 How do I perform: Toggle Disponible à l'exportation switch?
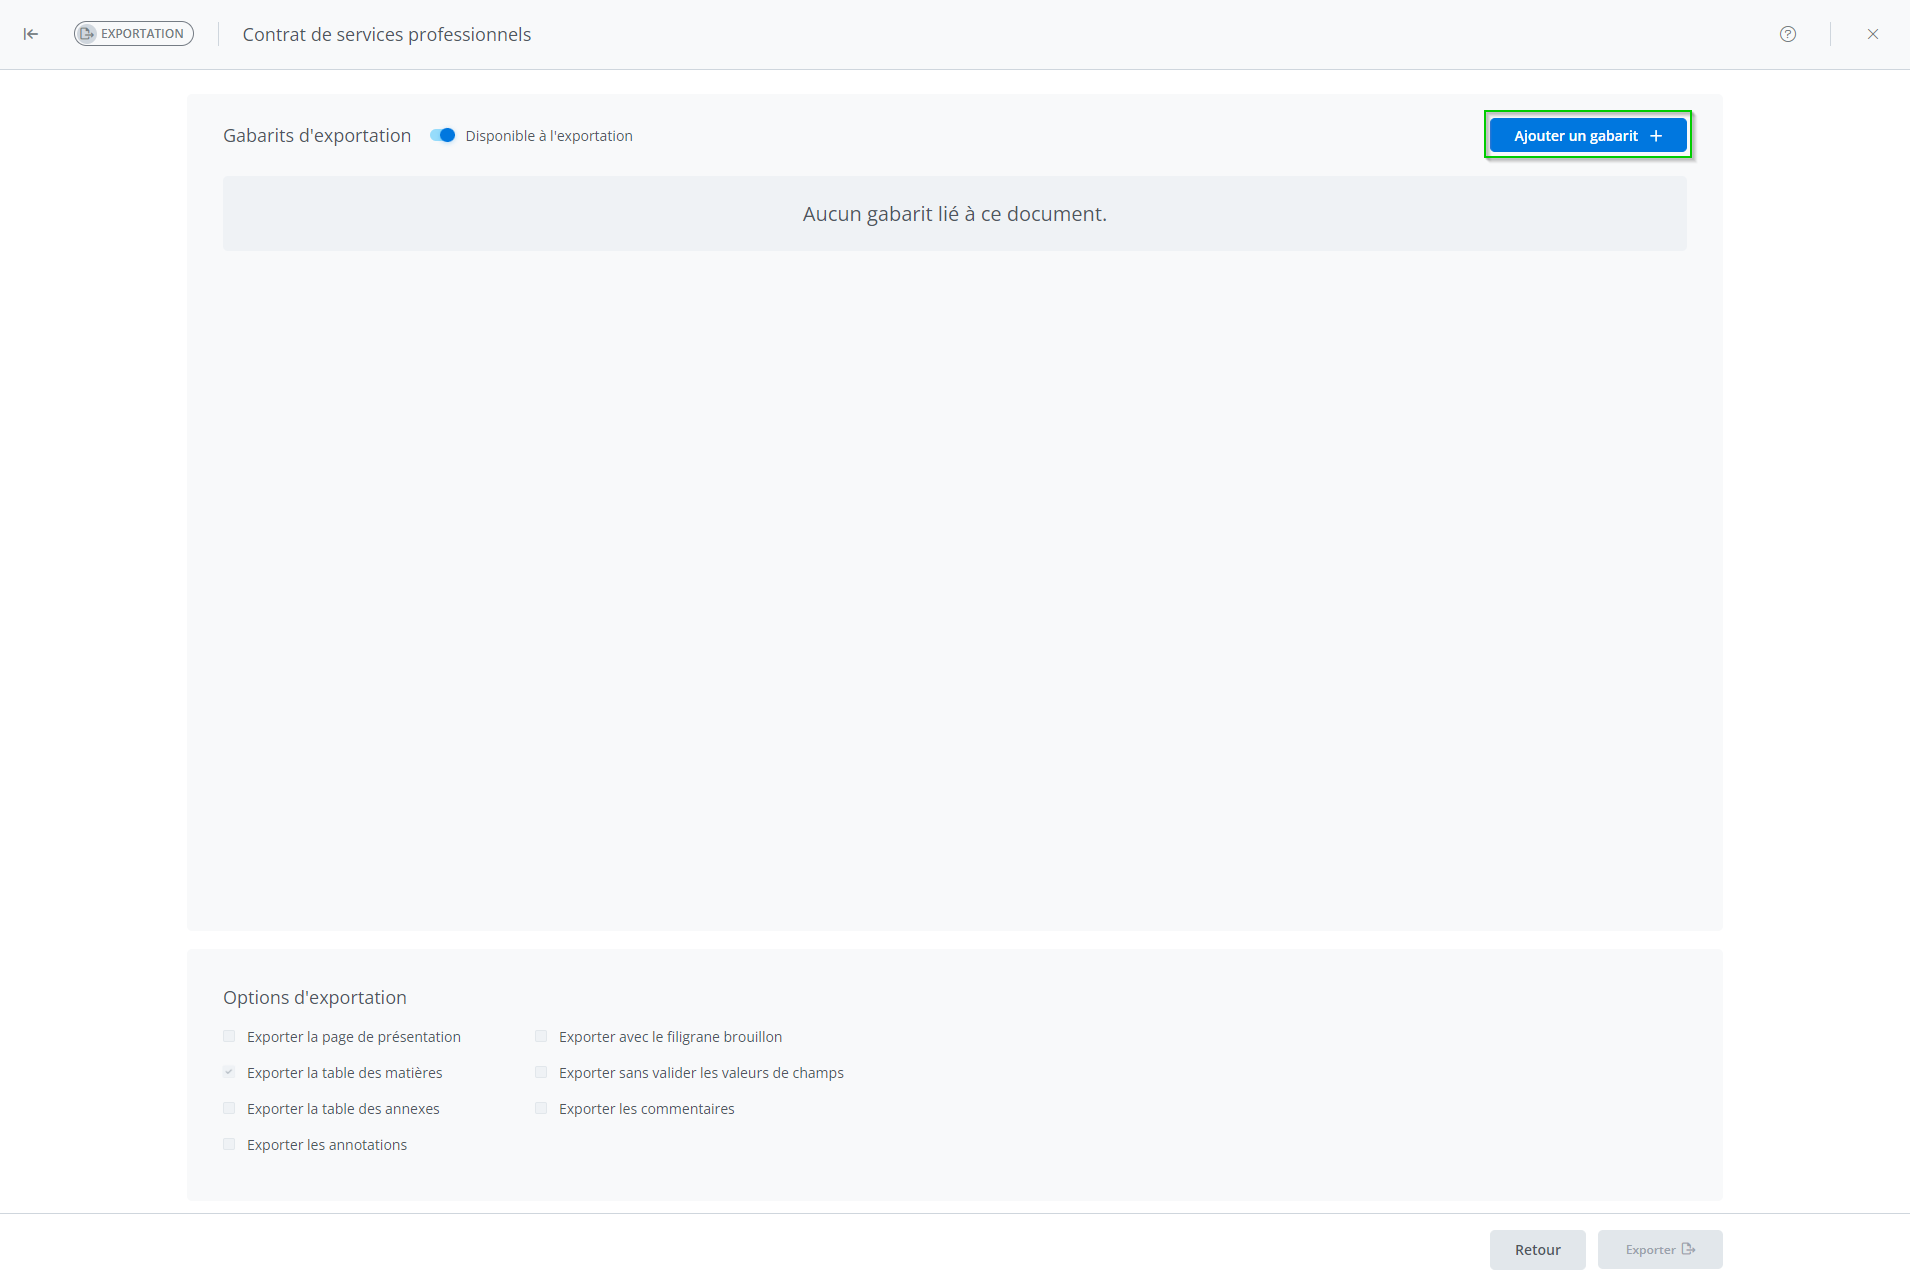[443, 136]
